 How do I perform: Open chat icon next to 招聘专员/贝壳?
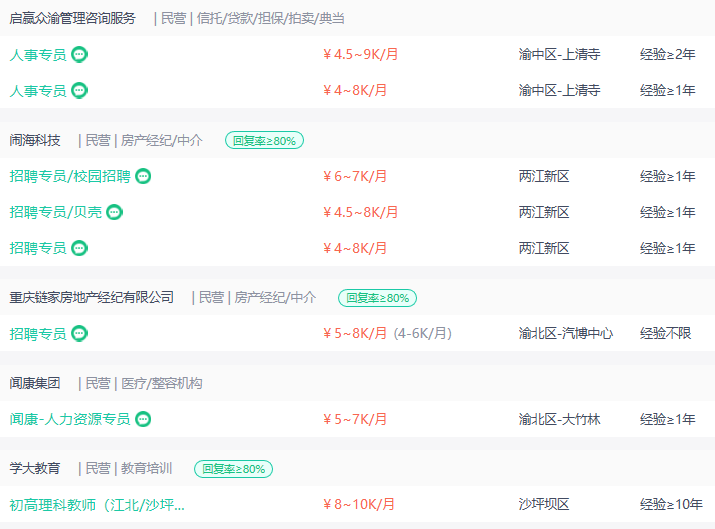(114, 213)
